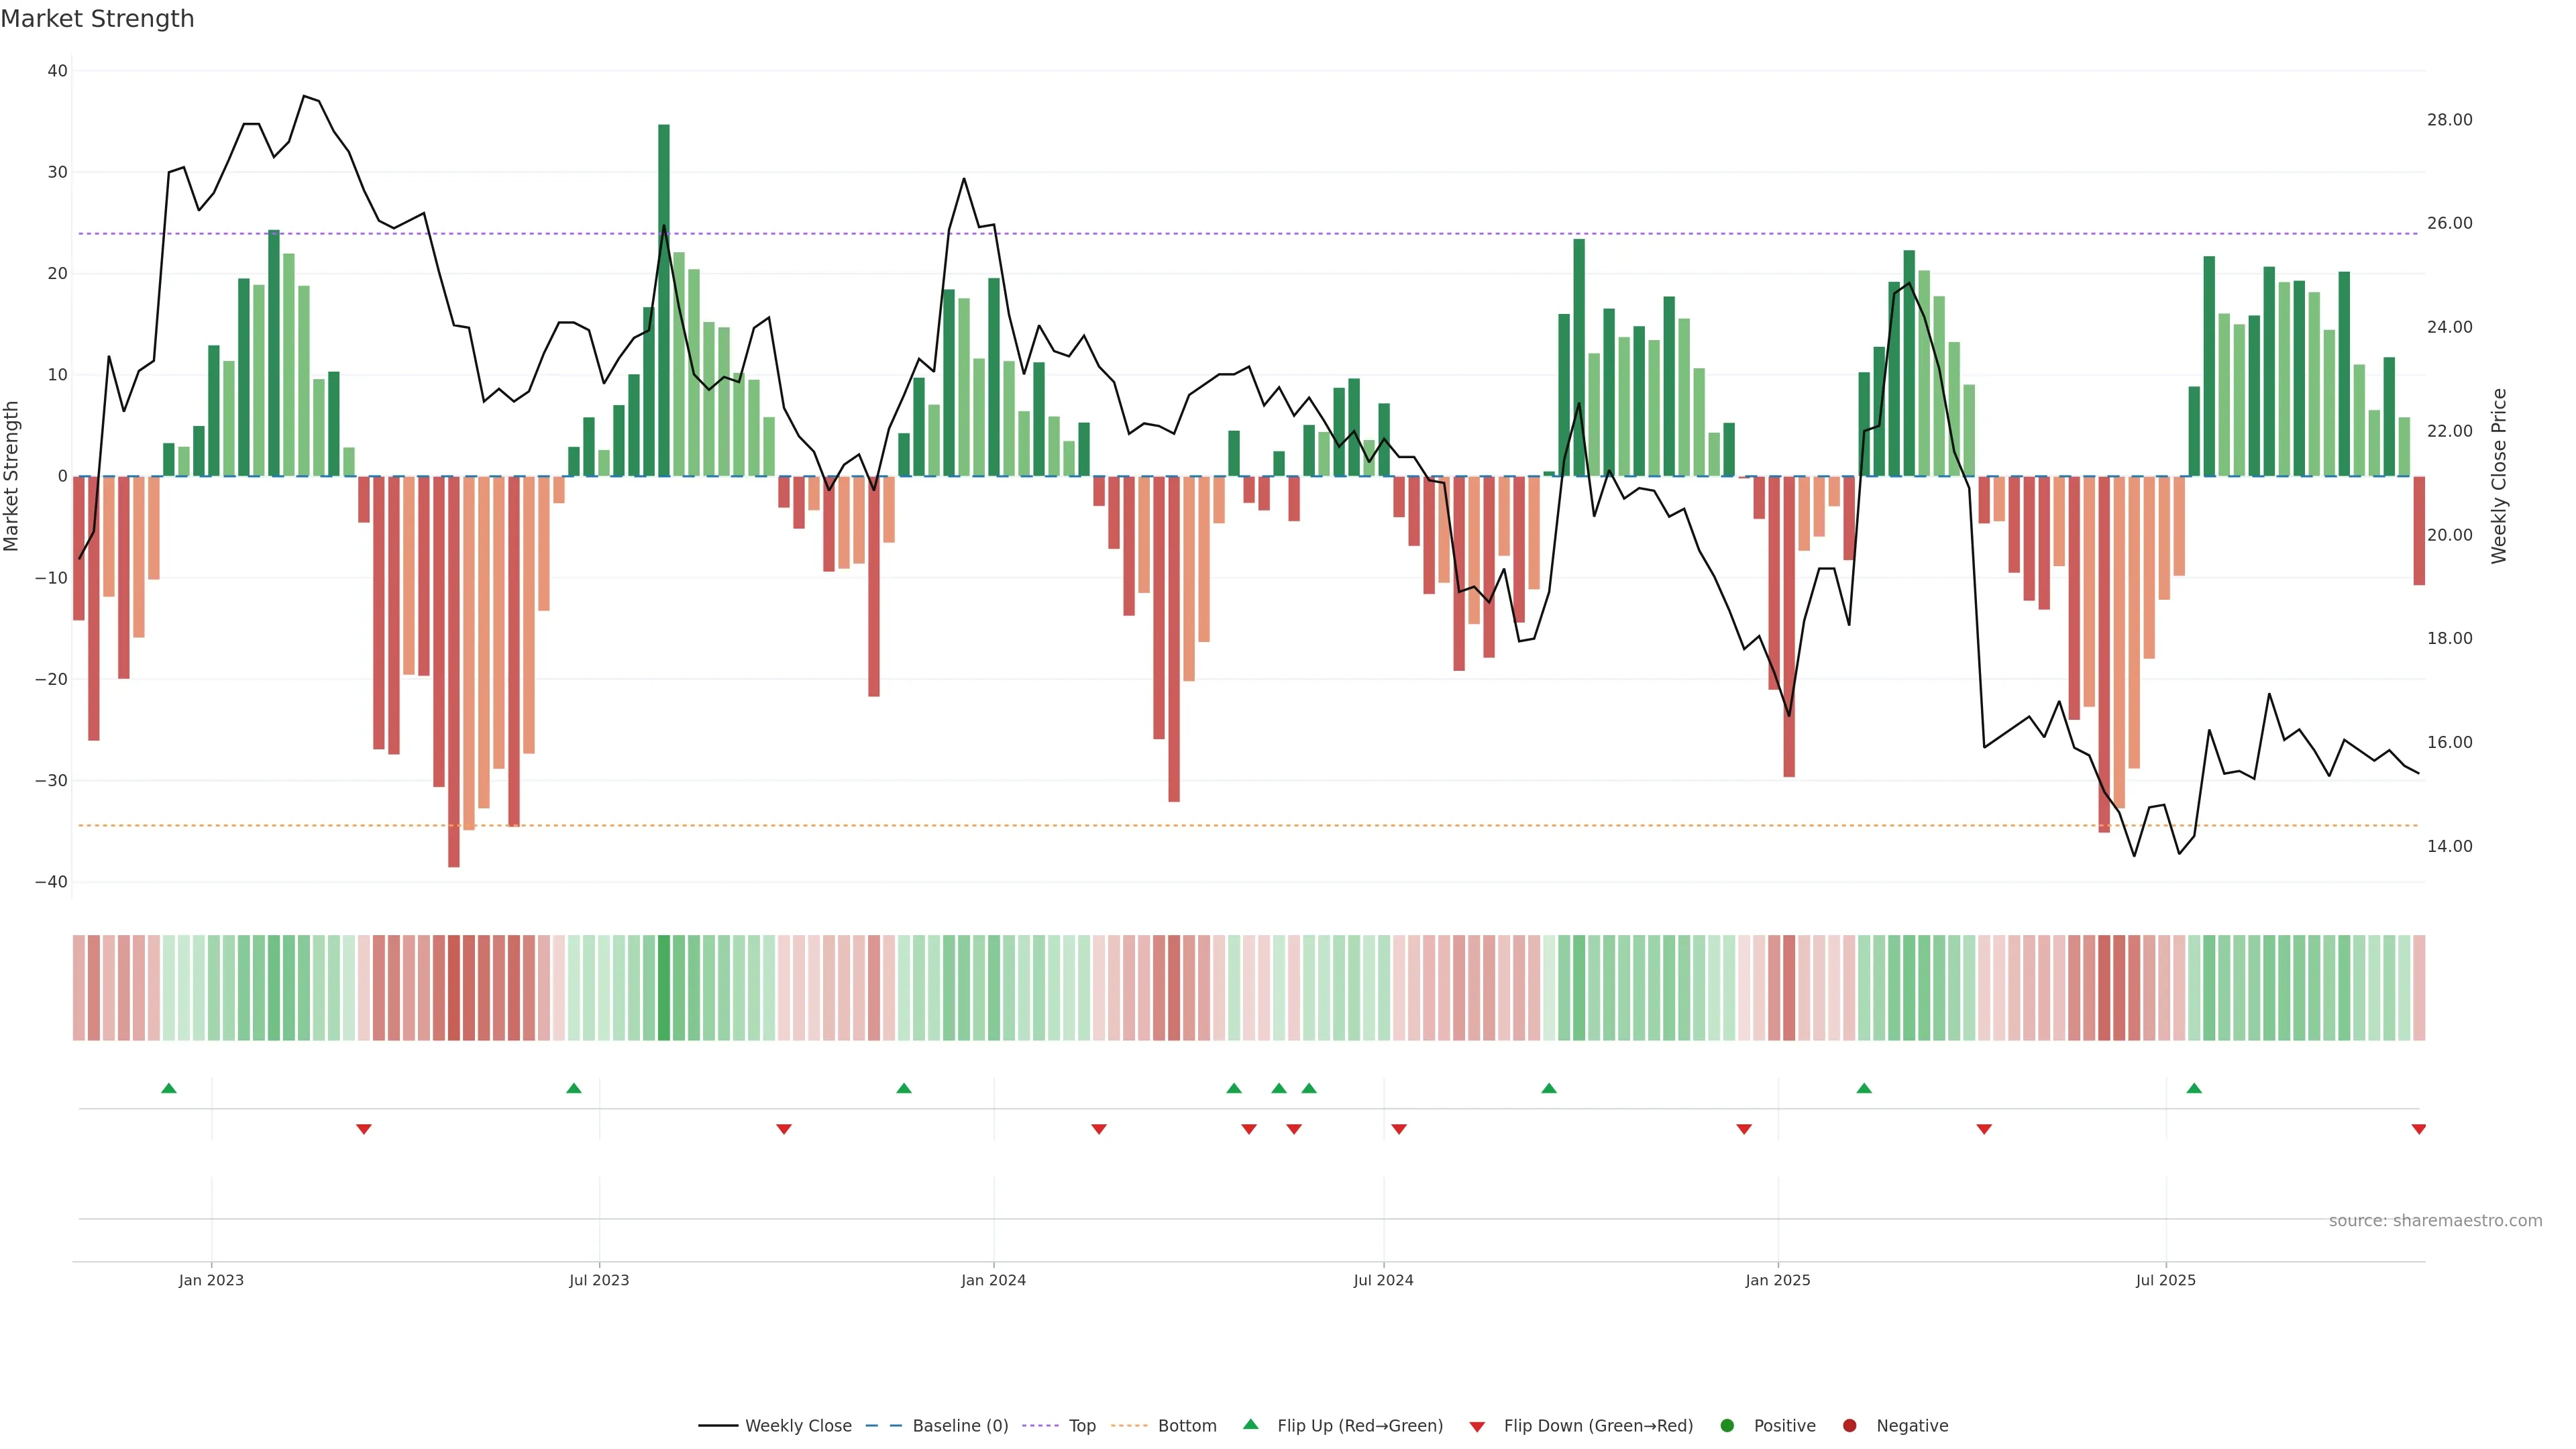The image size is (2576, 1449).
Task: Click the flip-up triangle just after Jul 2025
Action: 2194,1088
